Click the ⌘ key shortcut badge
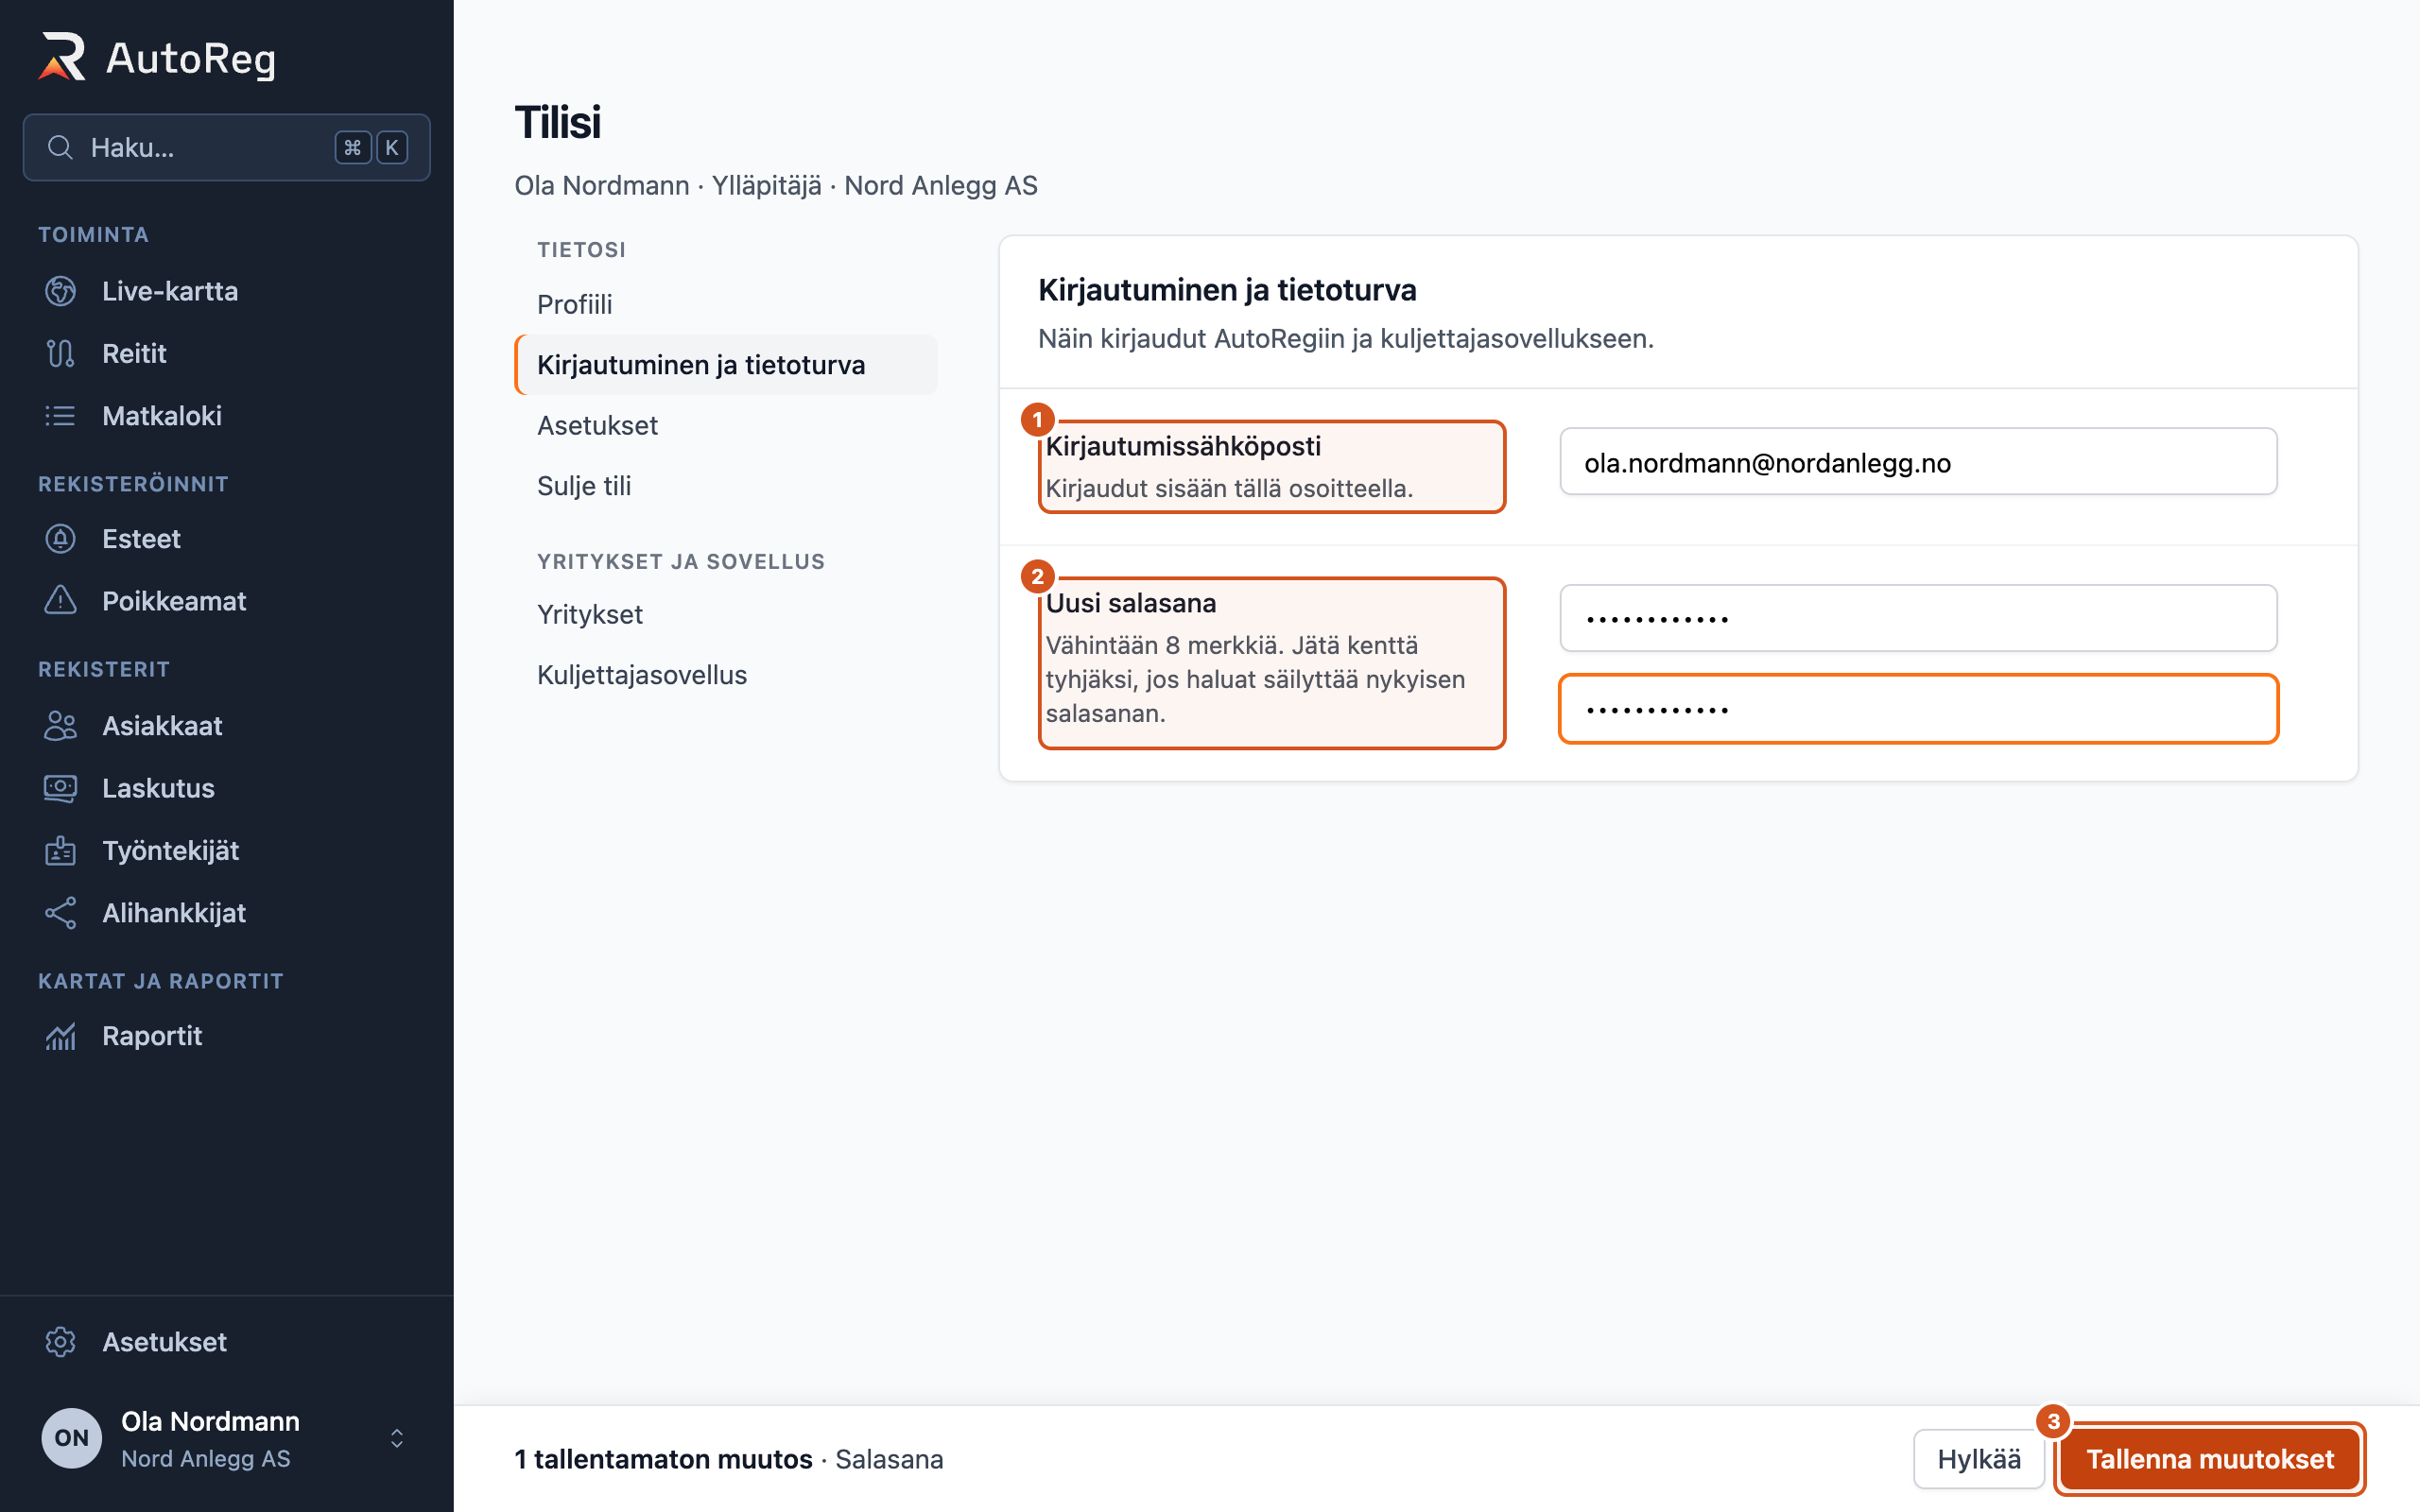Viewport: 2420px width, 1512px height. (353, 148)
